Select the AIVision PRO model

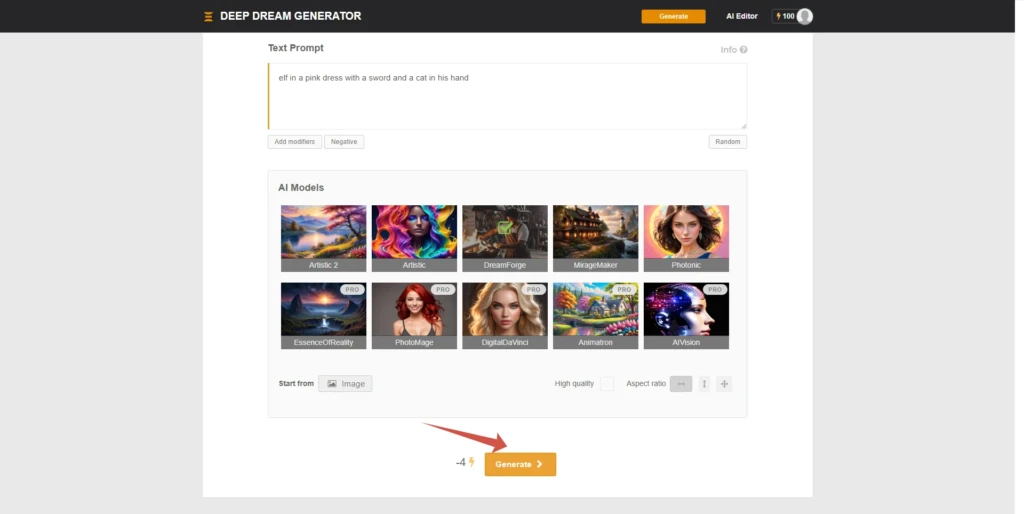point(686,315)
